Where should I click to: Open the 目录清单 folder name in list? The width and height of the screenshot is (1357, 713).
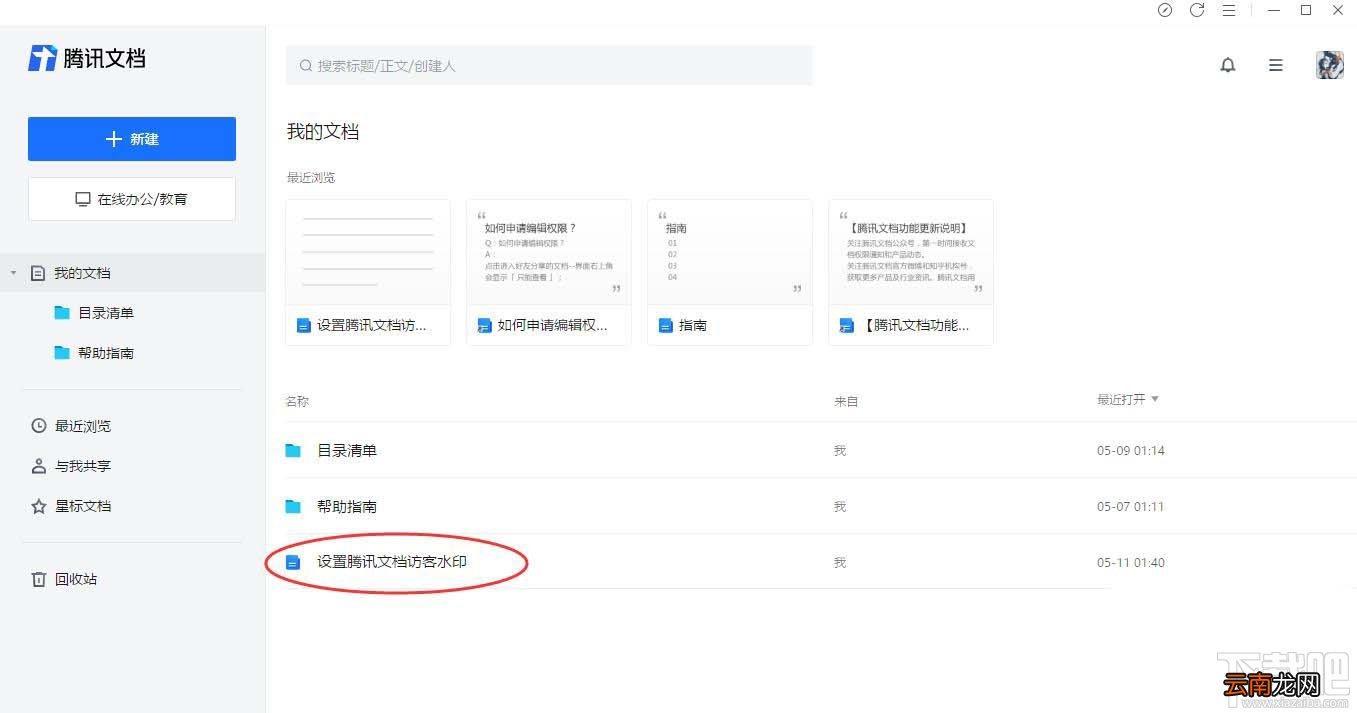tap(347, 451)
